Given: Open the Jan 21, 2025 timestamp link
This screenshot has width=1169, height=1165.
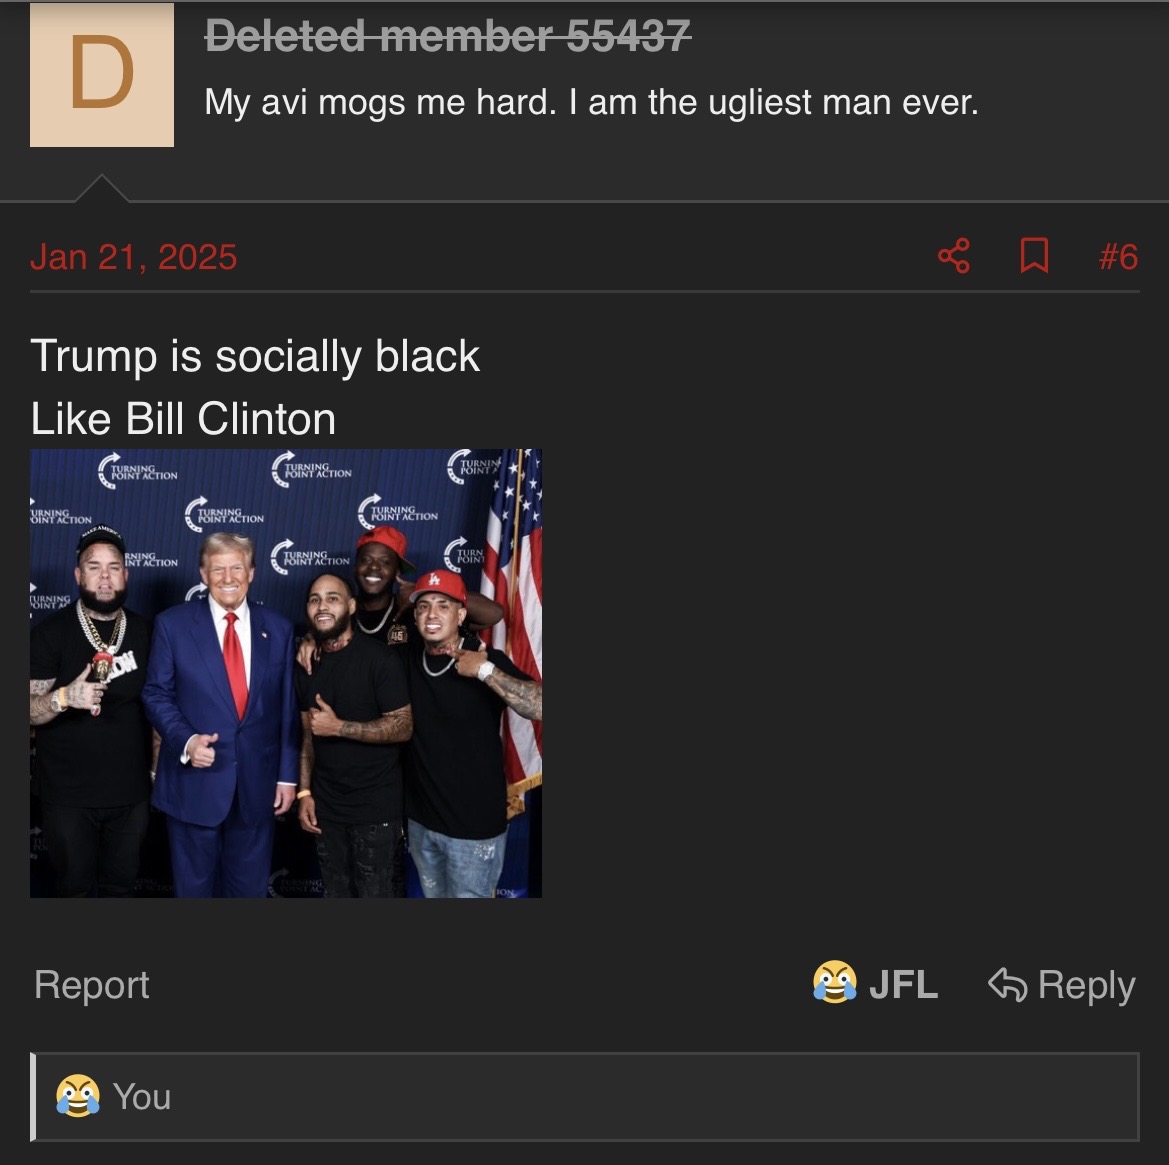Looking at the screenshot, I should click(x=133, y=257).
